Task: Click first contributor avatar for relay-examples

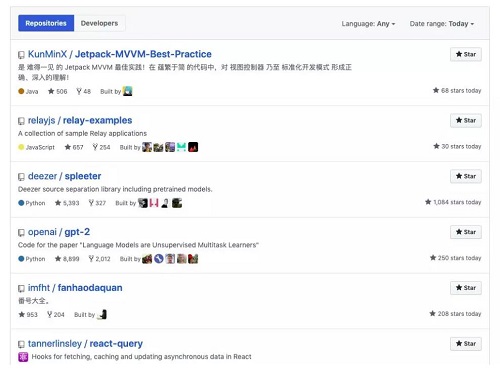Action: (147, 147)
